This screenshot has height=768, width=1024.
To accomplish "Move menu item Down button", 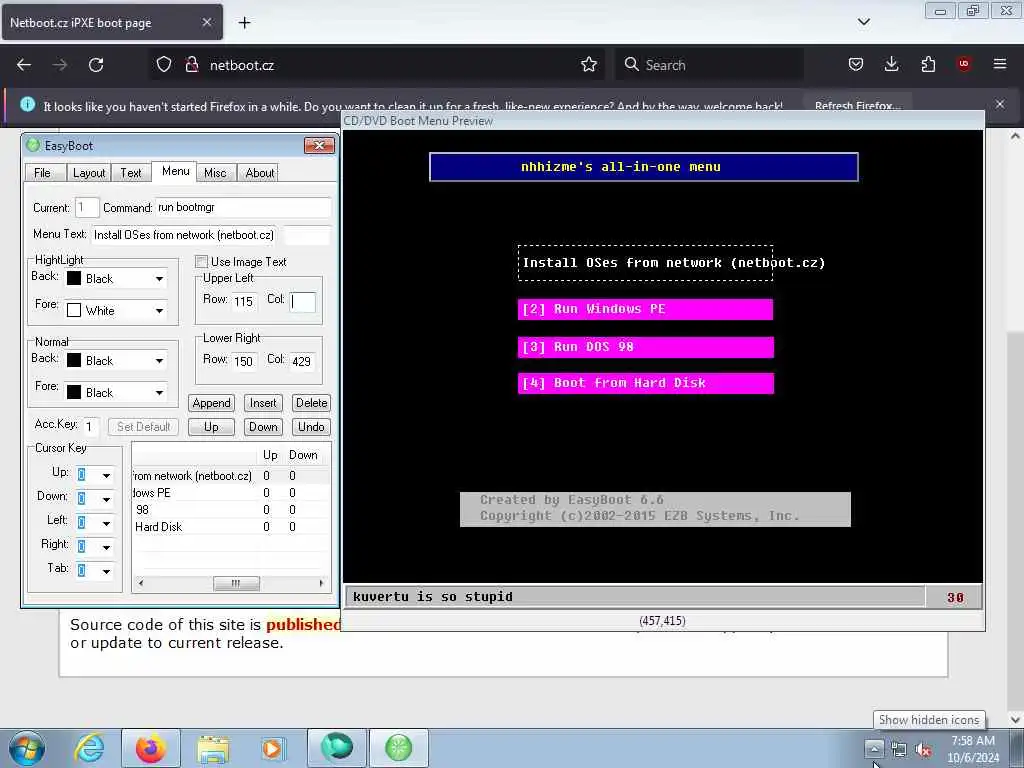I will pyautogui.click(x=263, y=427).
